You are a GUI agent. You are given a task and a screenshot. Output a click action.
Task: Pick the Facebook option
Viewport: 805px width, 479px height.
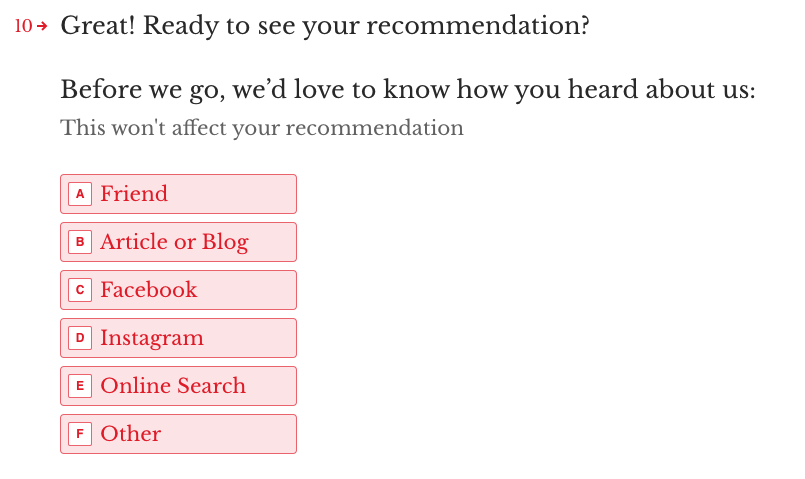click(x=178, y=290)
